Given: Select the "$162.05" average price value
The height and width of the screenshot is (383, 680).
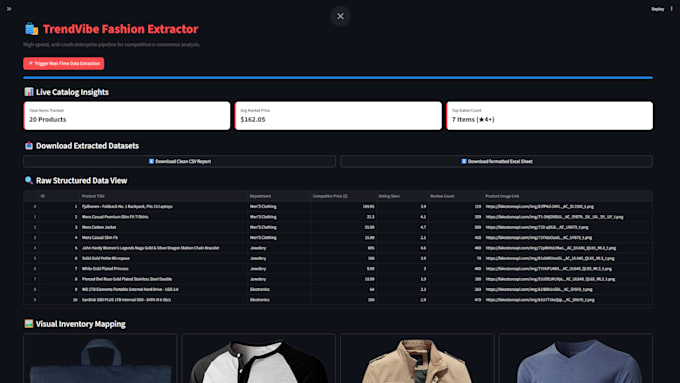Looking at the screenshot, I should click(x=253, y=119).
